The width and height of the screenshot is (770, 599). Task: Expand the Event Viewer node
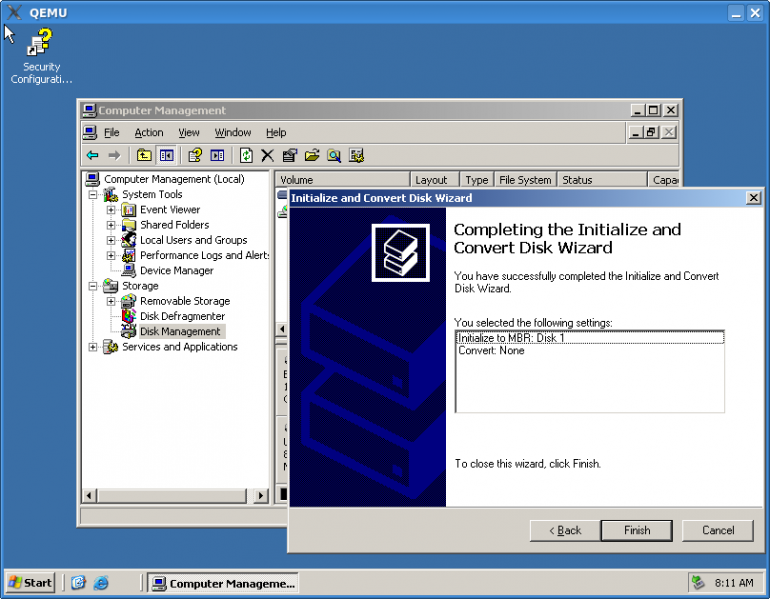[x=111, y=210]
